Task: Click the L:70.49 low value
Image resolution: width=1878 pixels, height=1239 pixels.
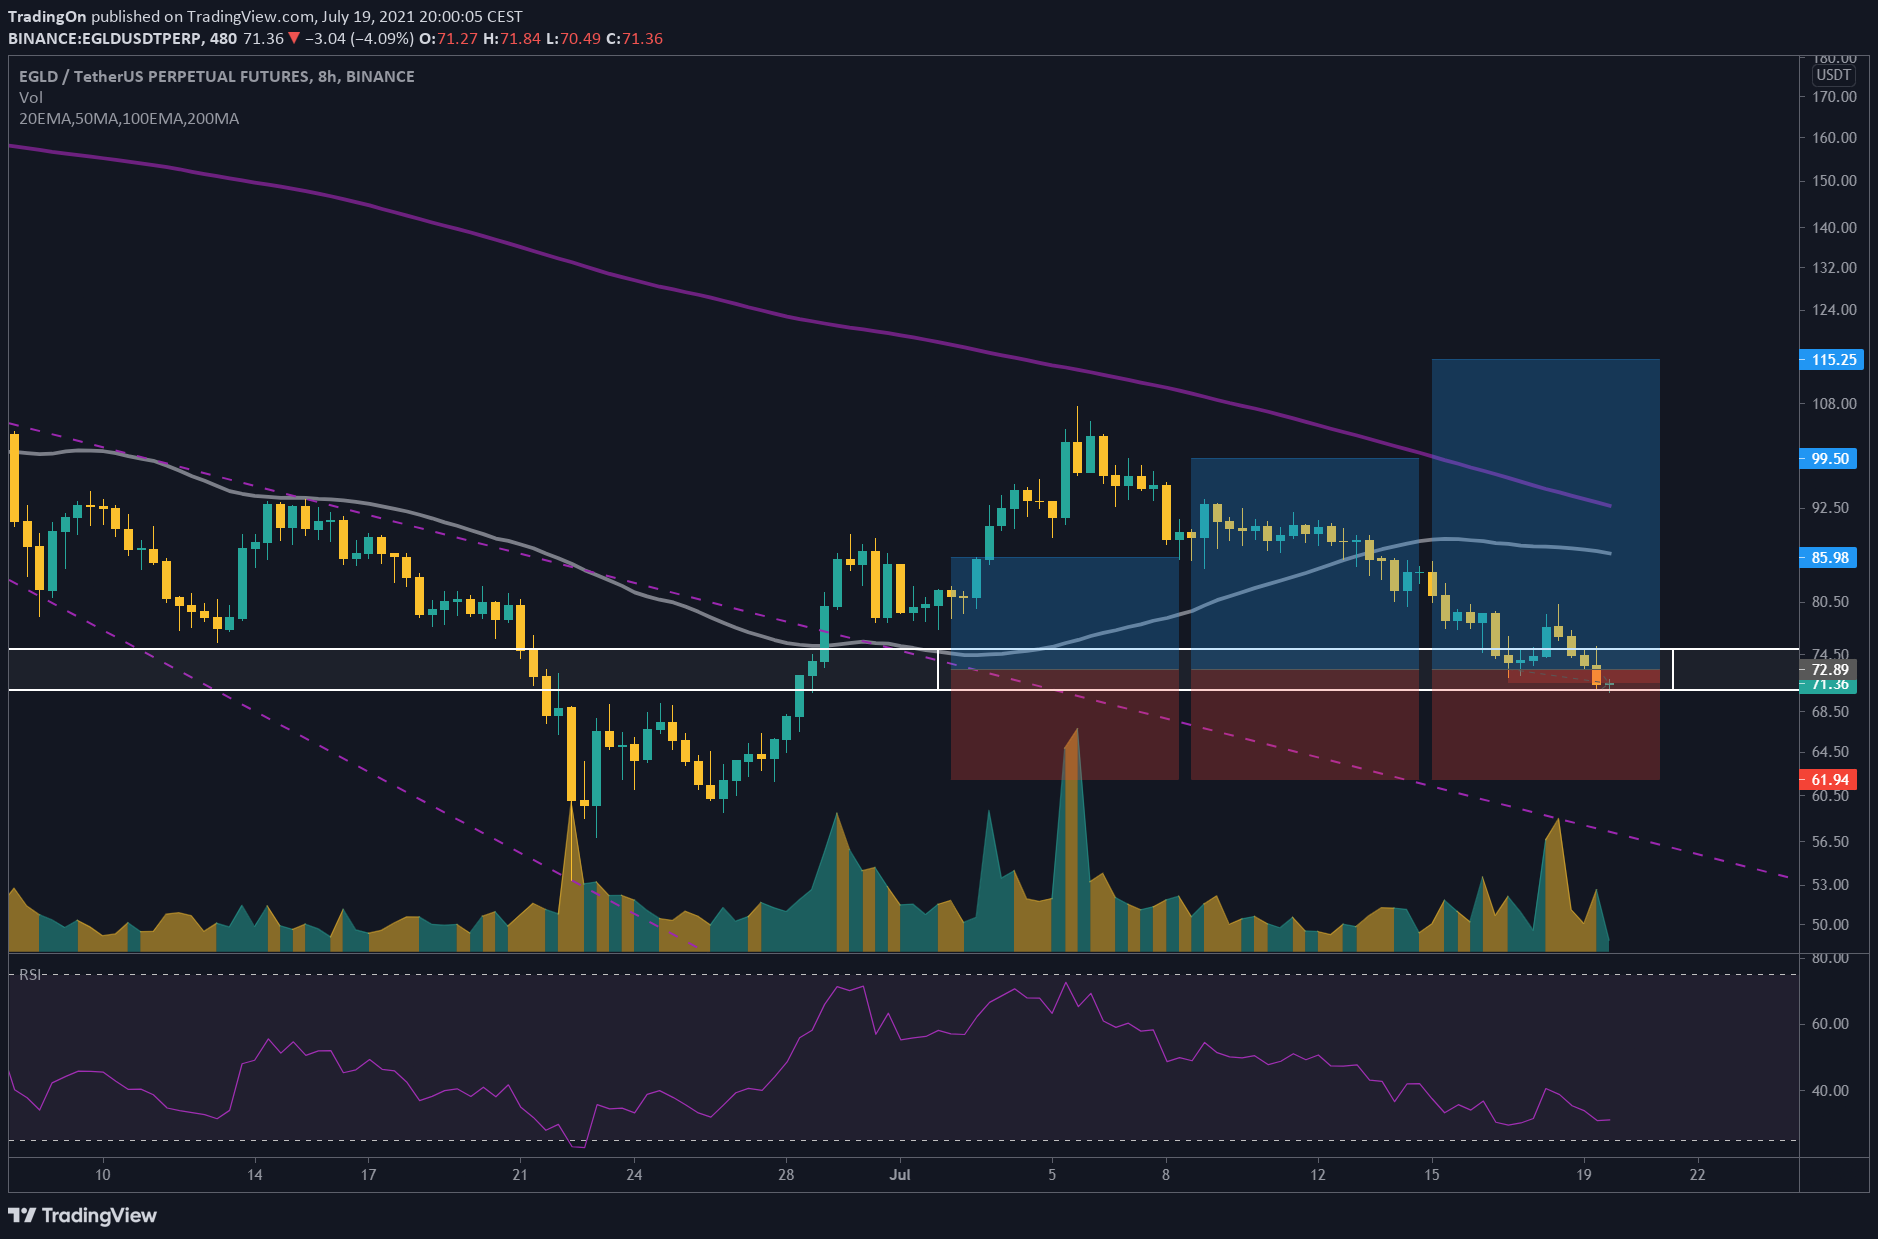Action: pyautogui.click(x=573, y=38)
